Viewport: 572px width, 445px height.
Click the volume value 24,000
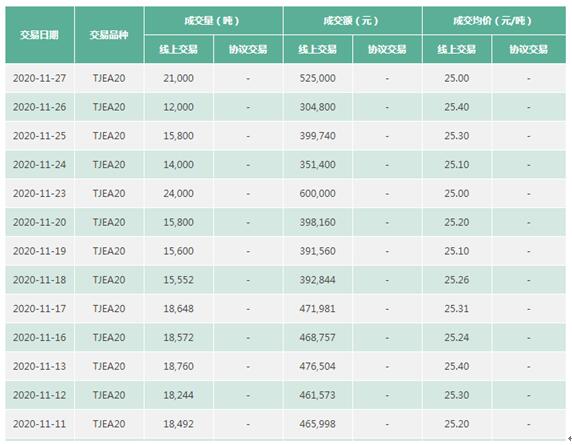pos(179,193)
